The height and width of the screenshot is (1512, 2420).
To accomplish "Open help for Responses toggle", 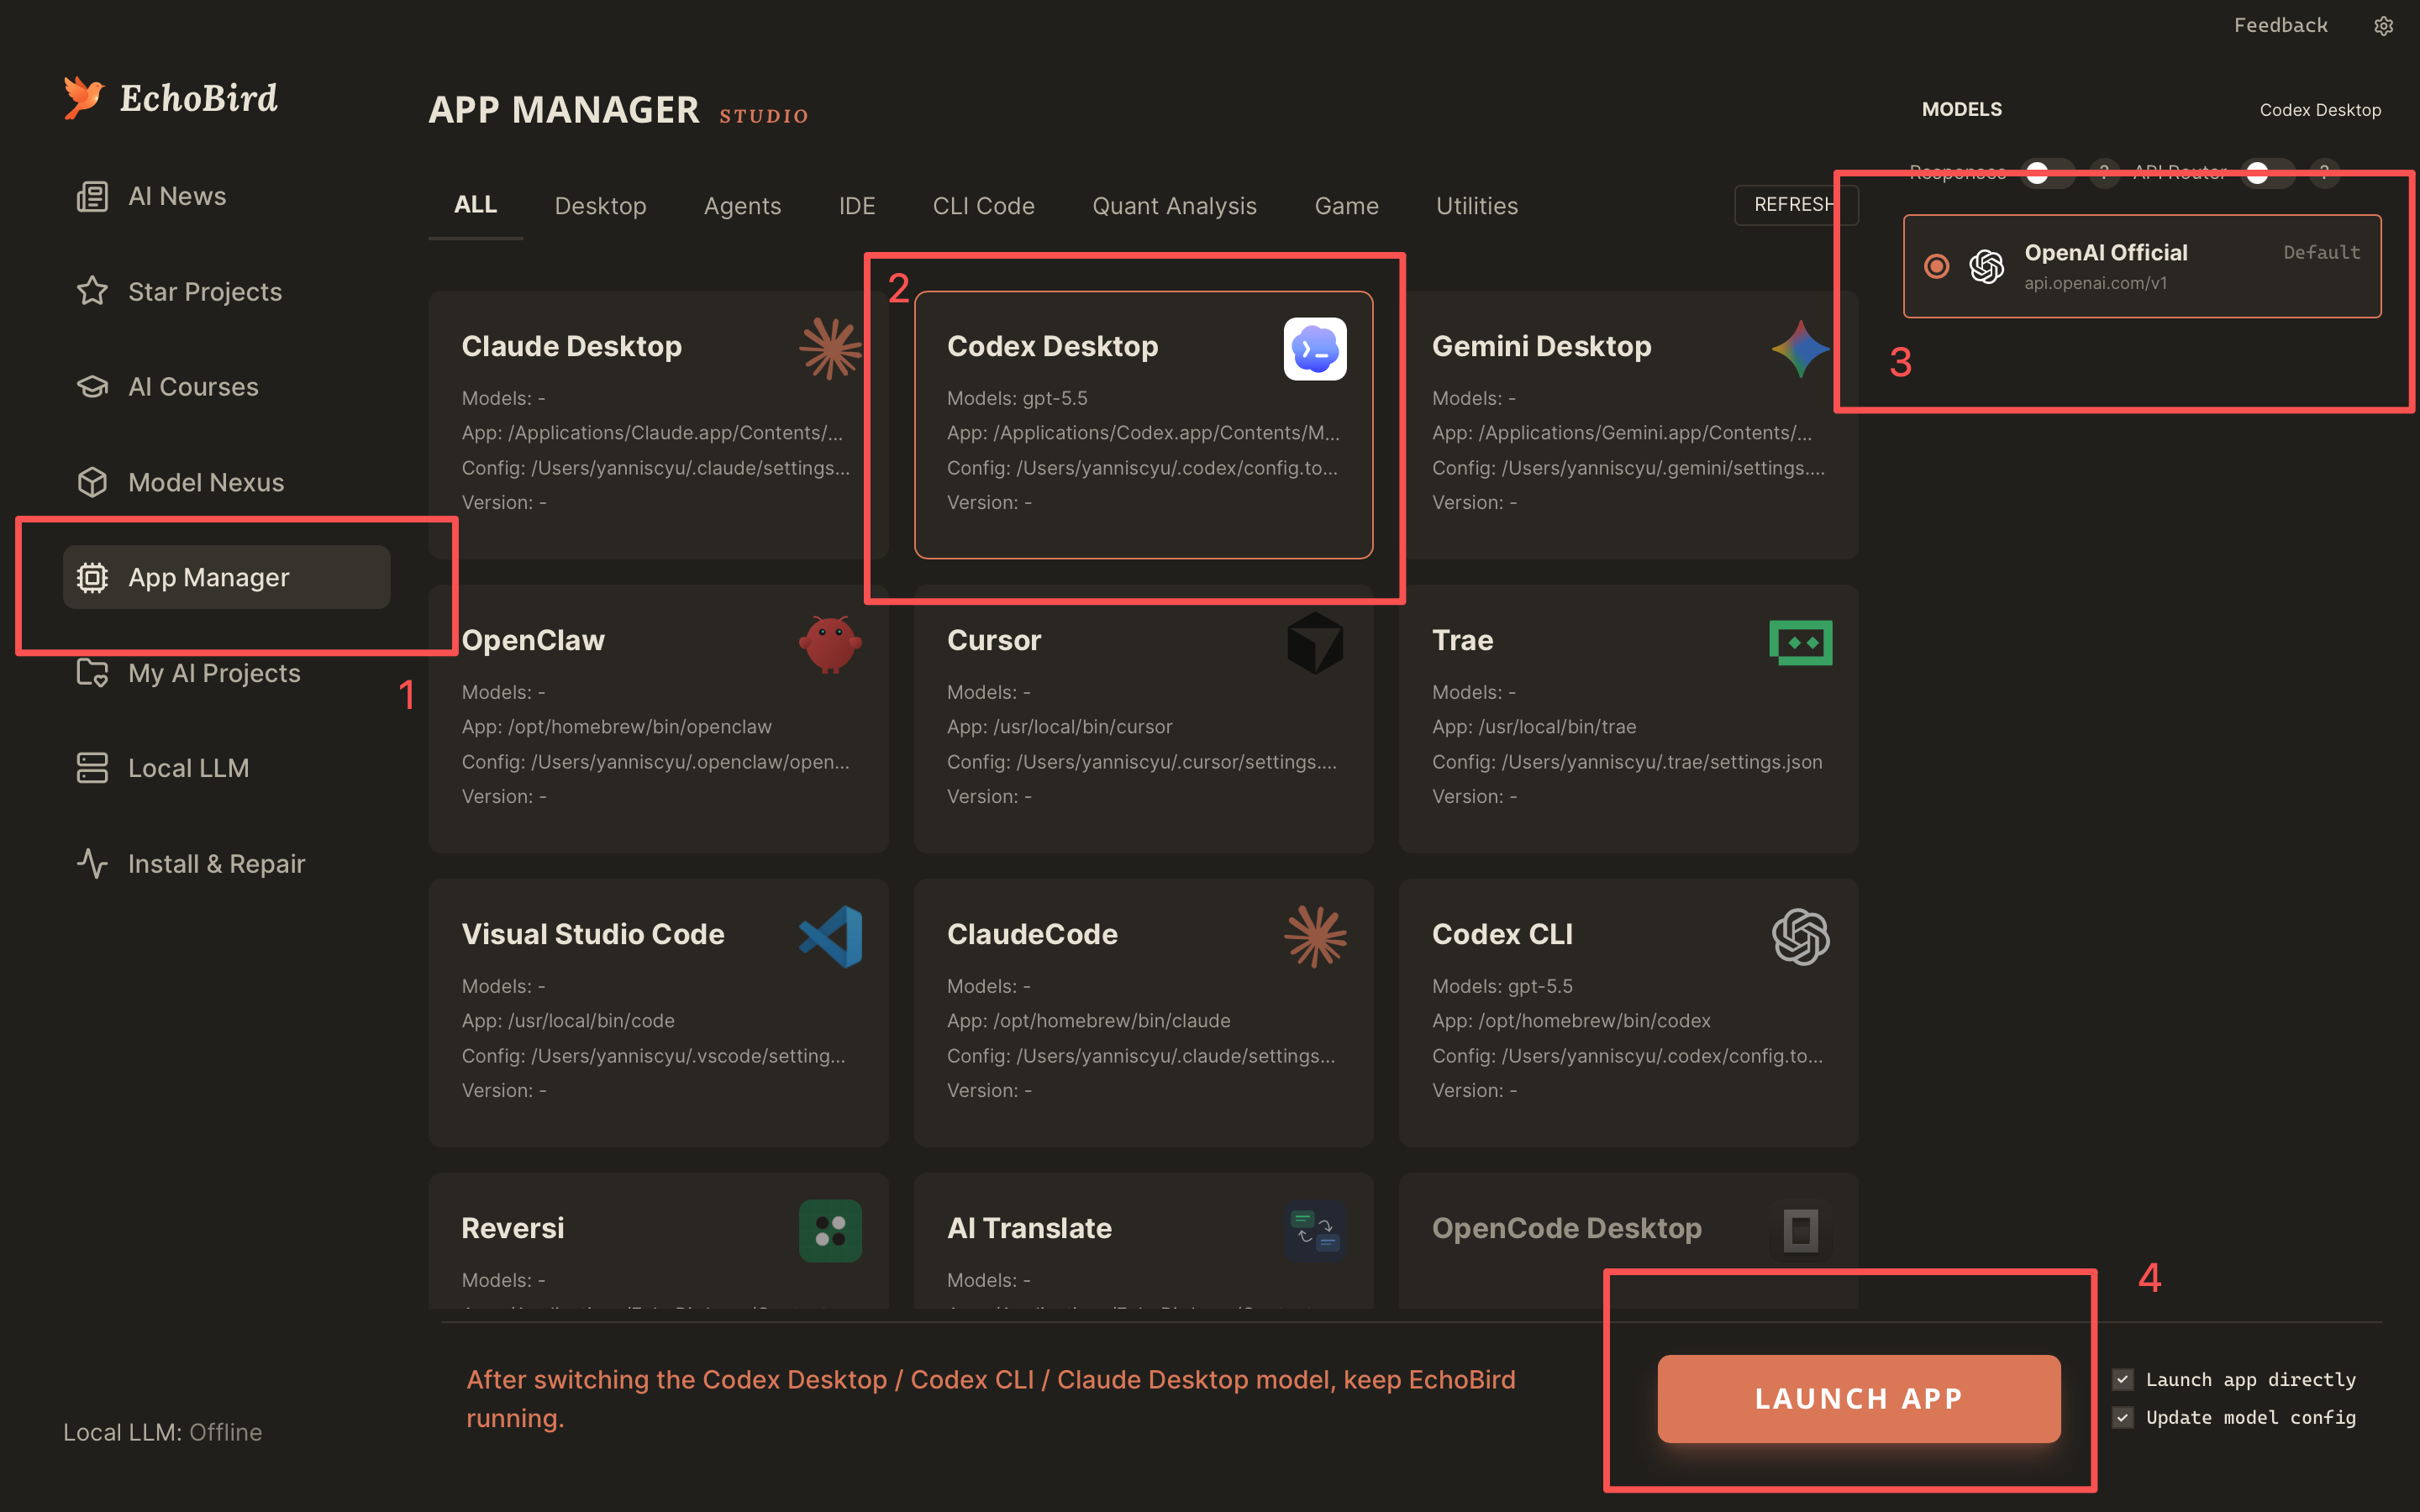I will click(x=2104, y=173).
